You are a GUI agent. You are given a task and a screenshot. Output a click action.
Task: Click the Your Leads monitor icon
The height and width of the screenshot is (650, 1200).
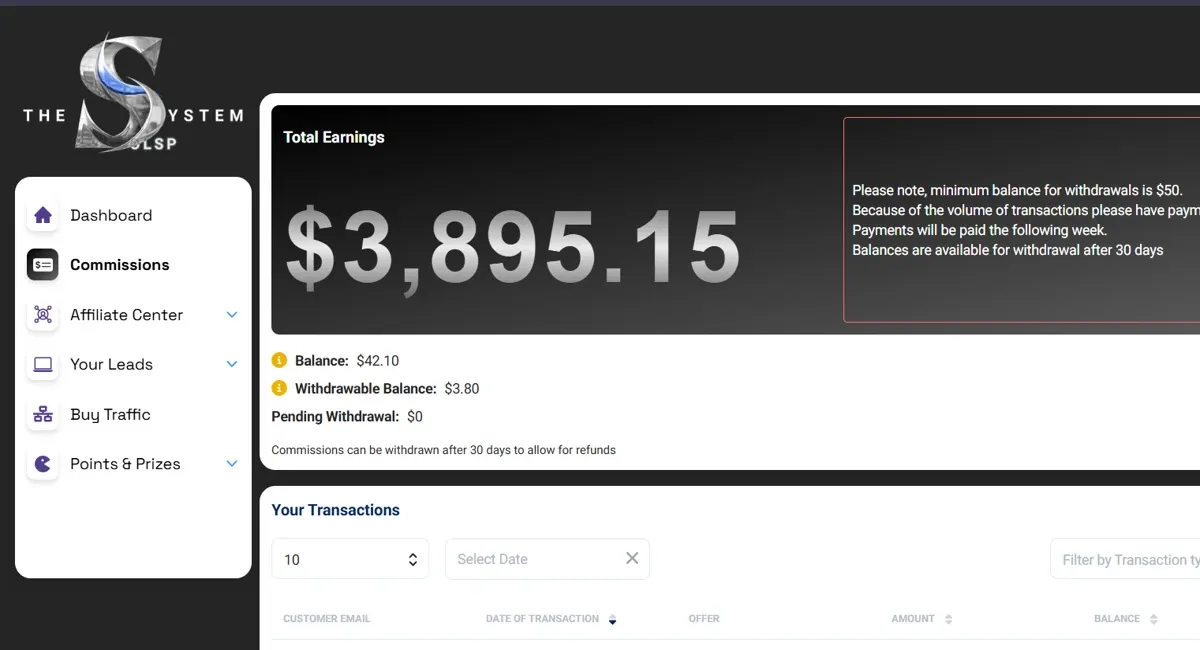42,364
